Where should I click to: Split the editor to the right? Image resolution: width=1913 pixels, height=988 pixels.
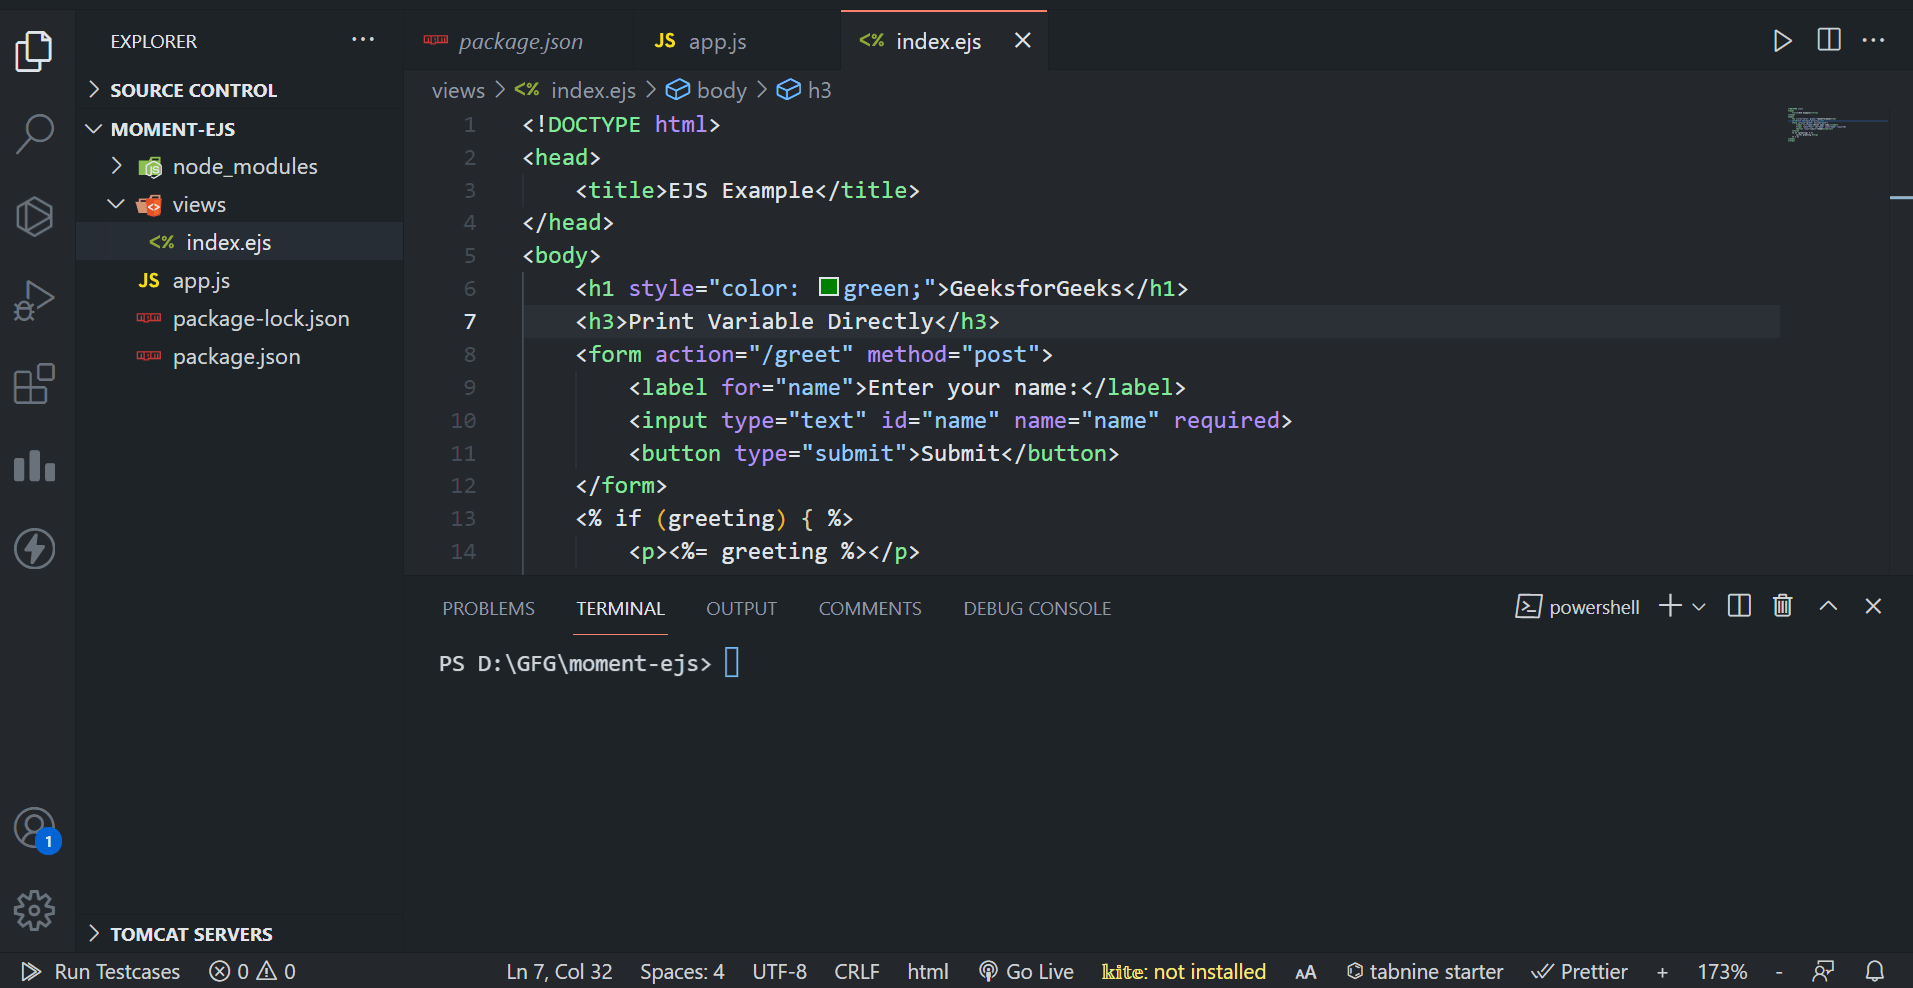click(1828, 41)
